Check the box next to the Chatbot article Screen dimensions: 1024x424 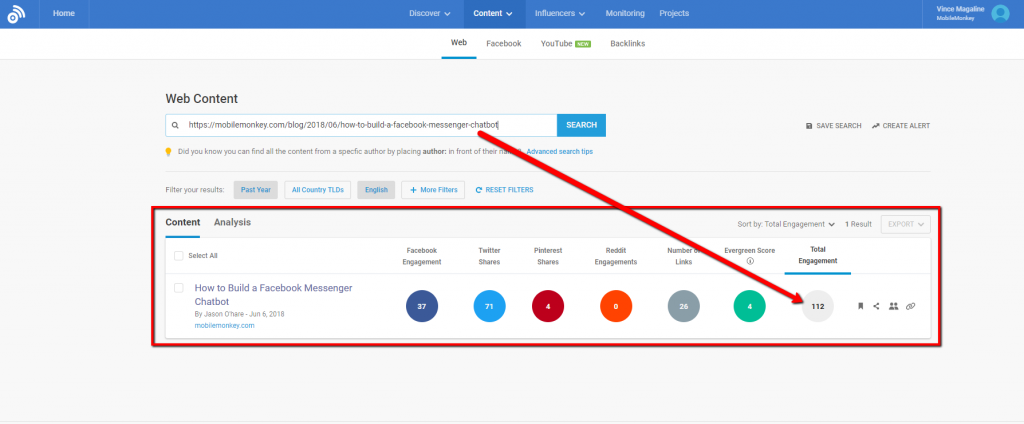click(x=179, y=288)
